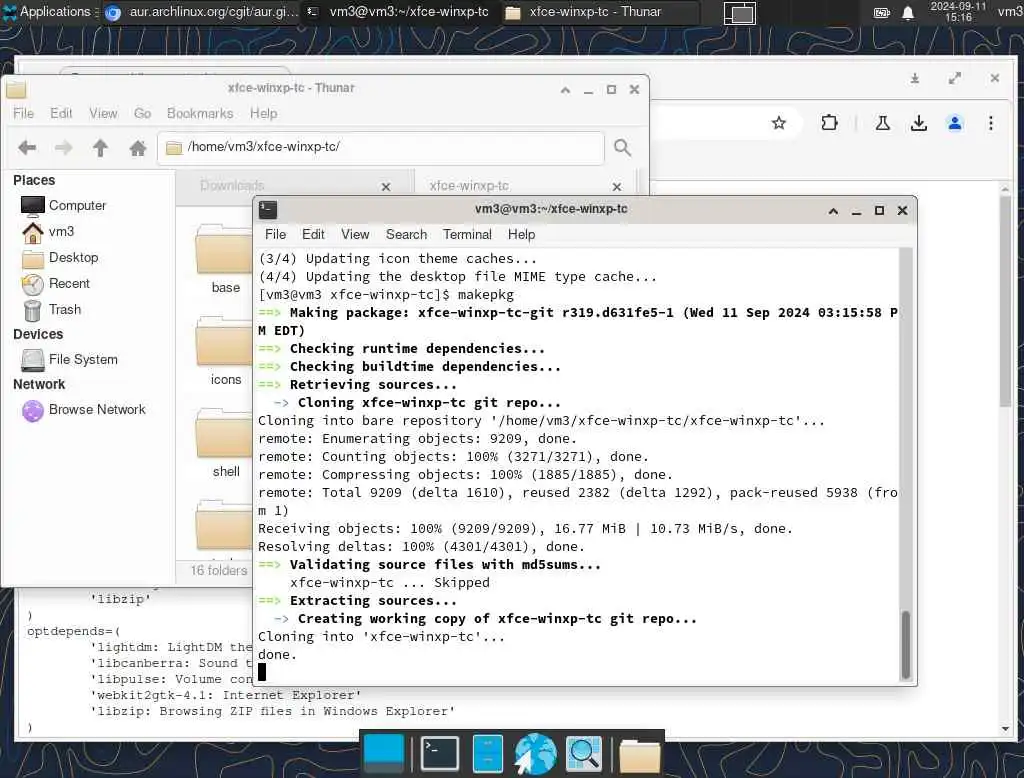Select the base folder
The image size is (1024, 778).
225,260
